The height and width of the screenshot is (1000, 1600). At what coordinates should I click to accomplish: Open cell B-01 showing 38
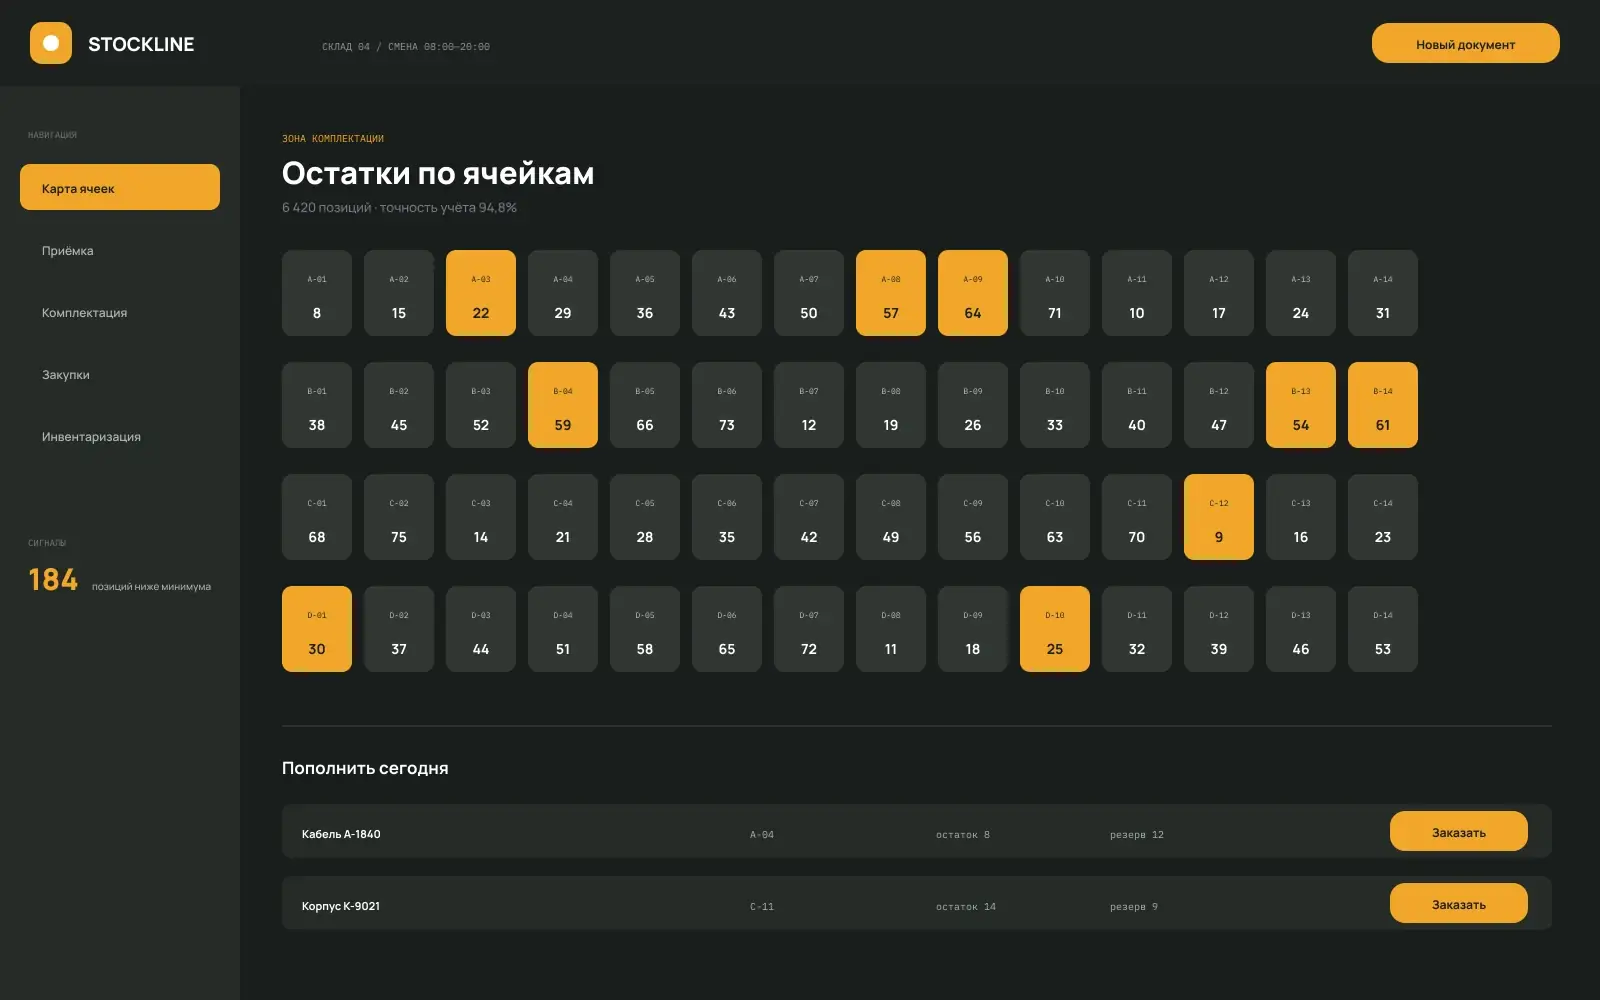317,405
